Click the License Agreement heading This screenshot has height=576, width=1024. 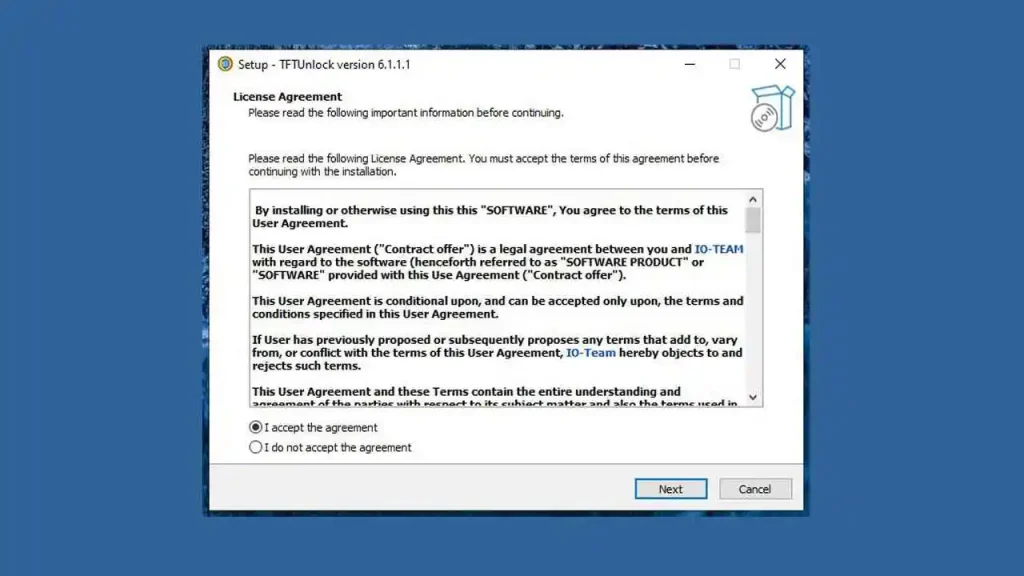click(x=287, y=97)
